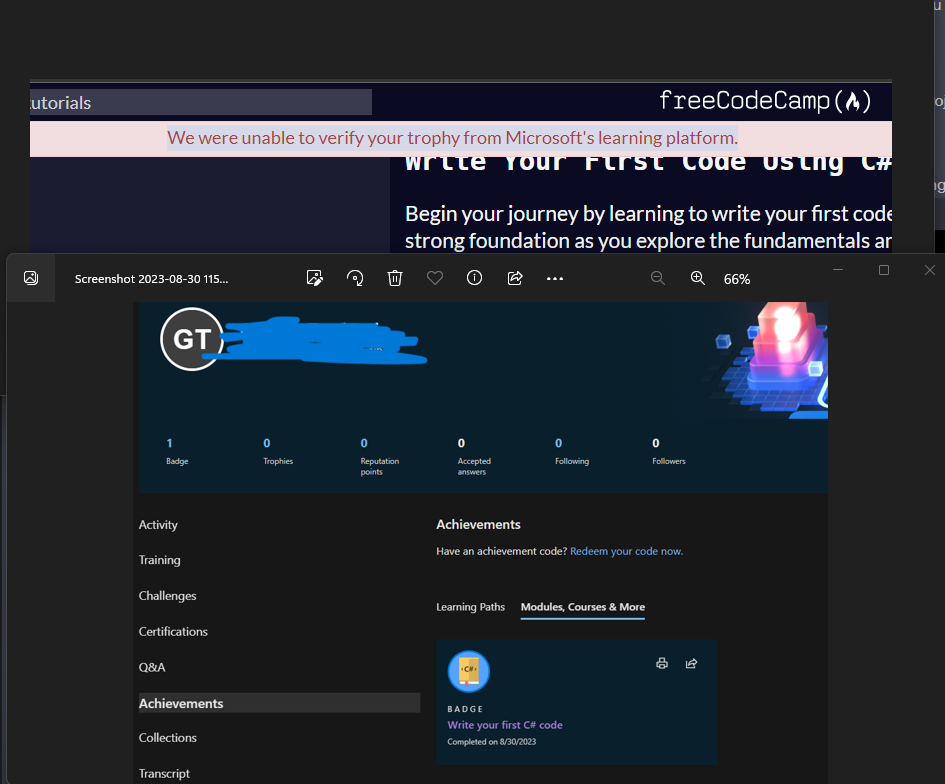The image size is (945, 784).
Task: Open the Photos app gallery icon
Action: (x=31, y=278)
